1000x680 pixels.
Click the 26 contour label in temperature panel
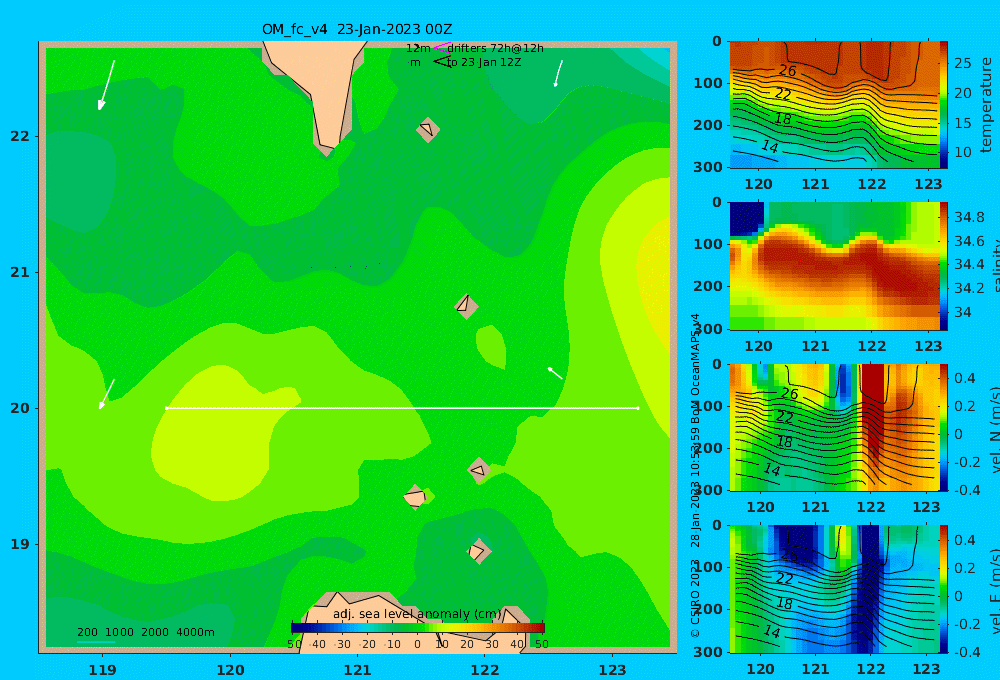788,70
